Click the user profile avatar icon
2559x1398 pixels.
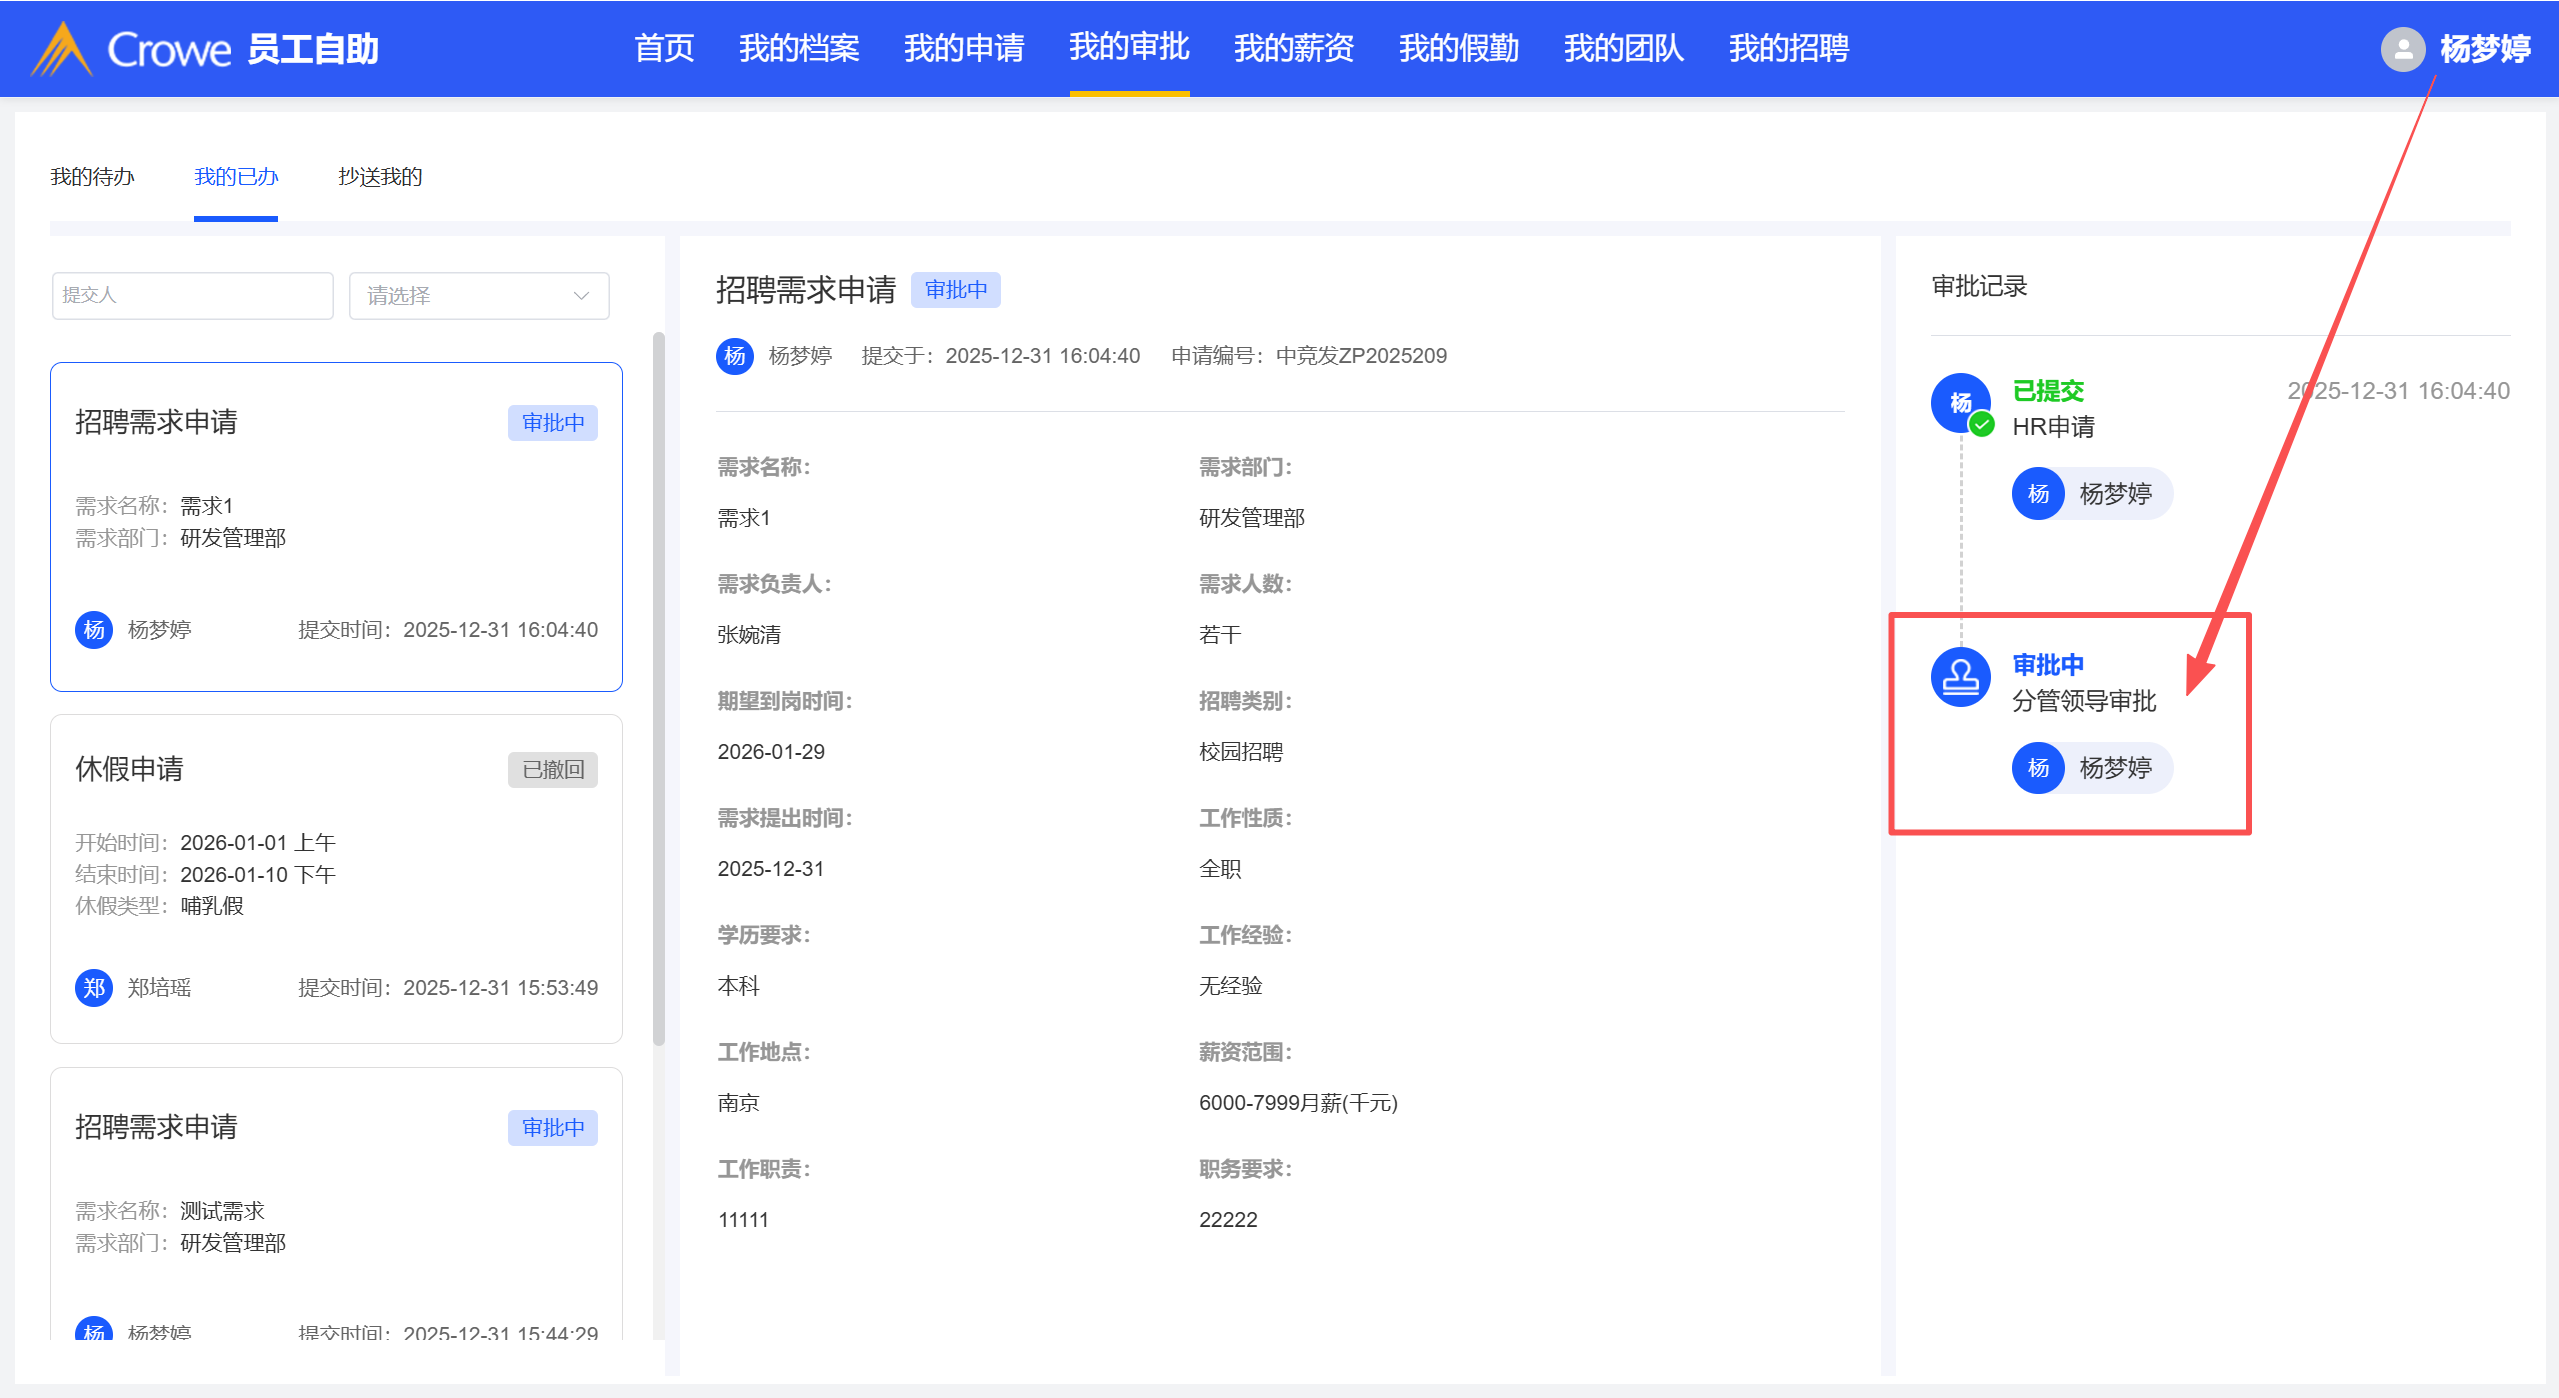(2403, 49)
